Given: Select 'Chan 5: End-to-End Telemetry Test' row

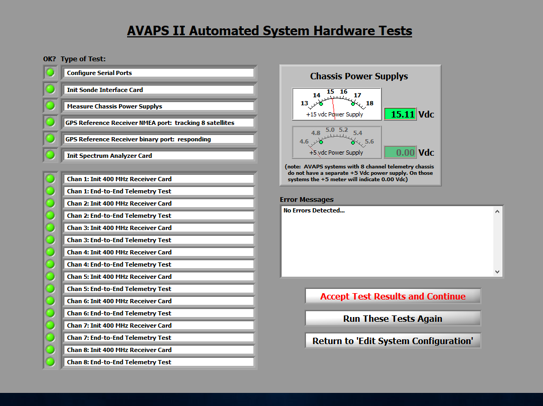Looking at the screenshot, I should [x=158, y=289].
